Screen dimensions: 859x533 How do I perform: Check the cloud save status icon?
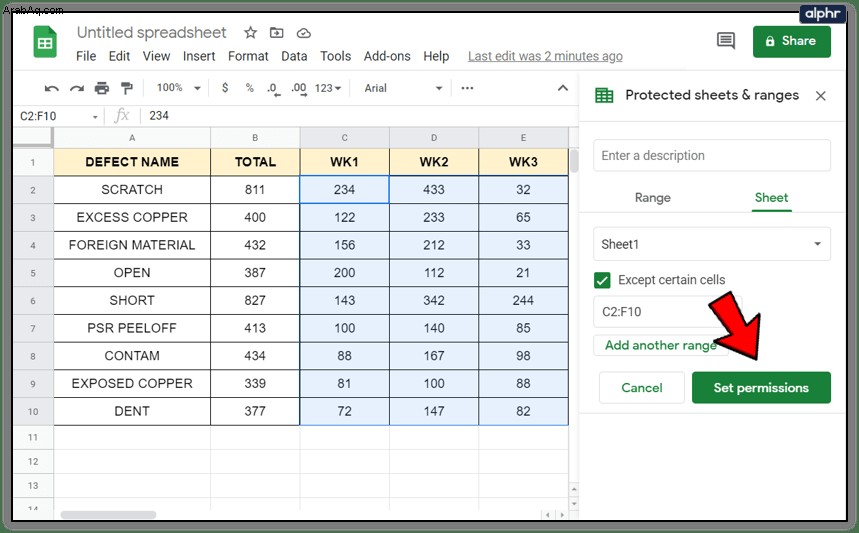pos(303,33)
